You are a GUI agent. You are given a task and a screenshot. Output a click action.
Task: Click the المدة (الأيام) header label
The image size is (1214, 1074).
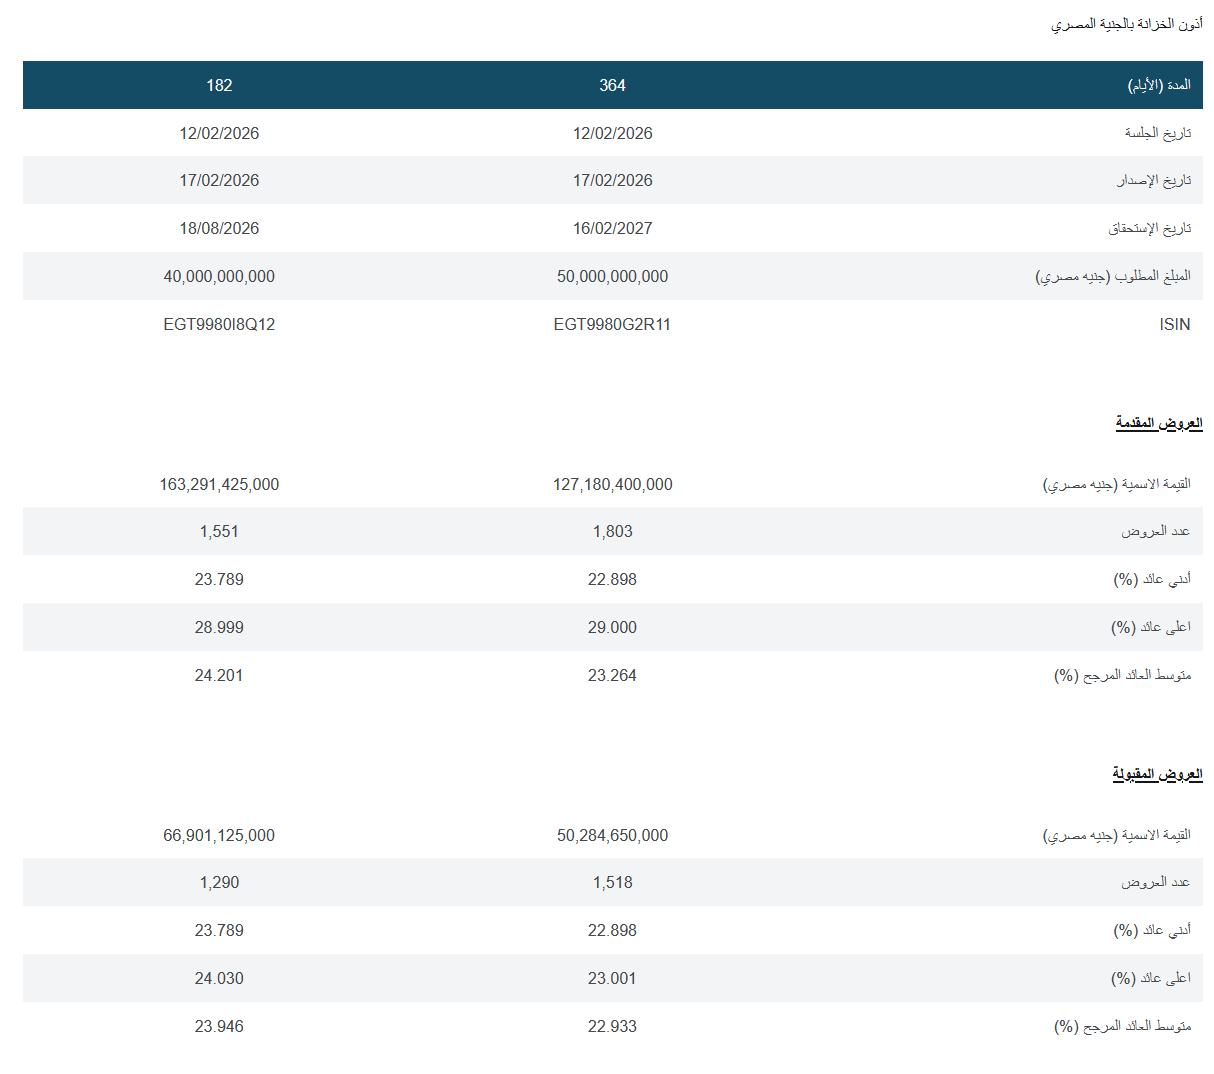coord(1159,85)
